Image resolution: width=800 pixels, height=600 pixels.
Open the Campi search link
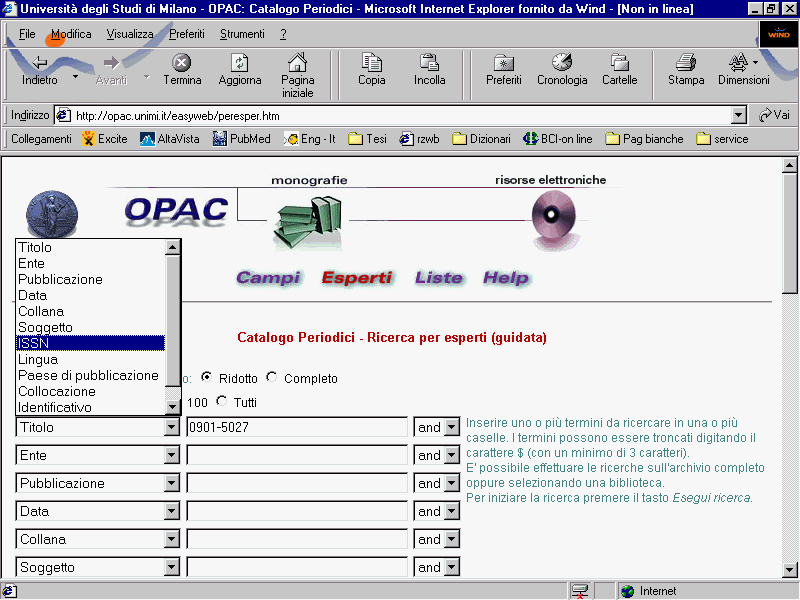coord(268,278)
